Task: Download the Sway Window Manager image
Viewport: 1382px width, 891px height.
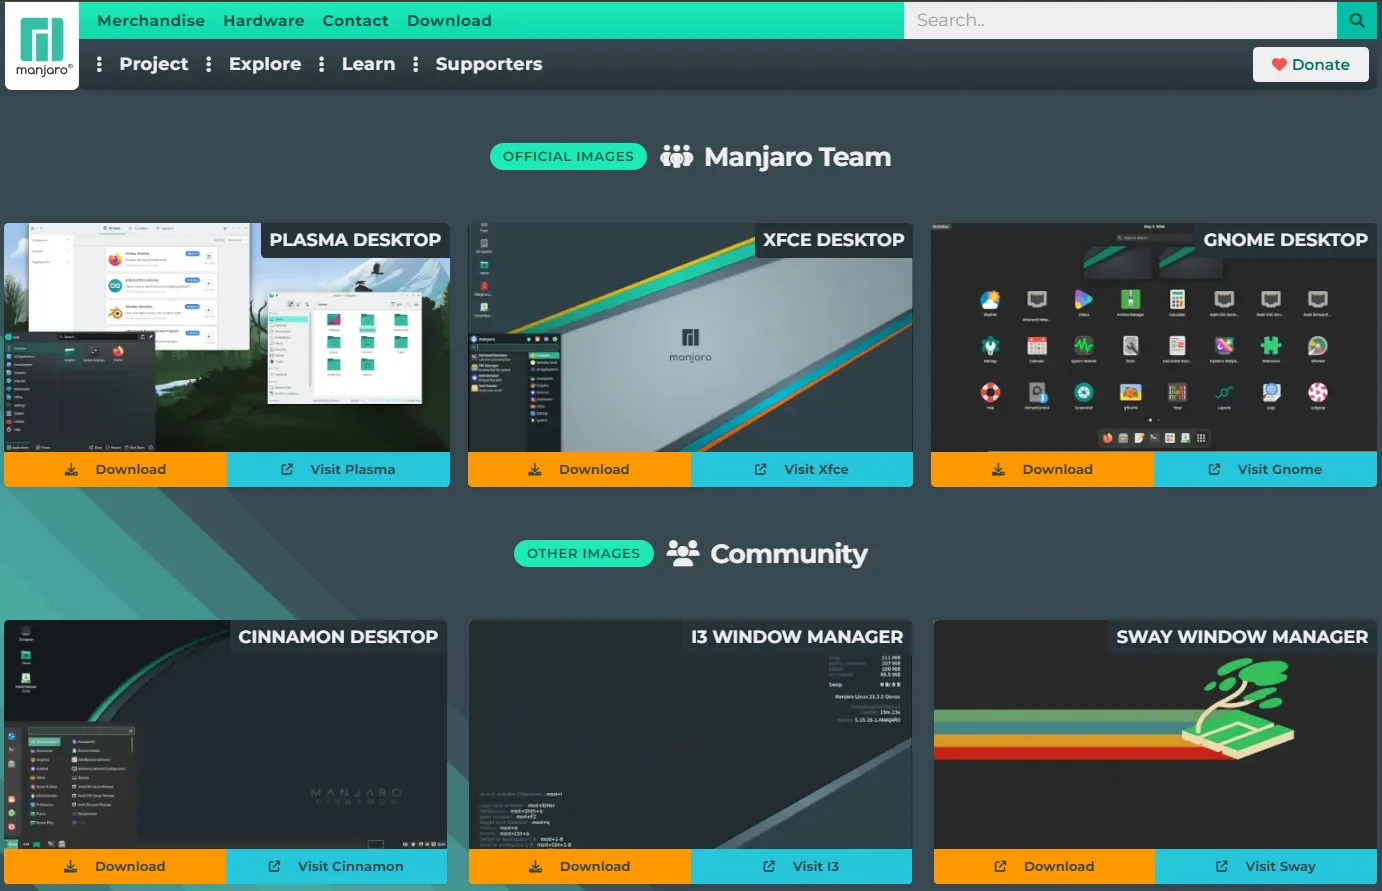Action: (x=1044, y=866)
